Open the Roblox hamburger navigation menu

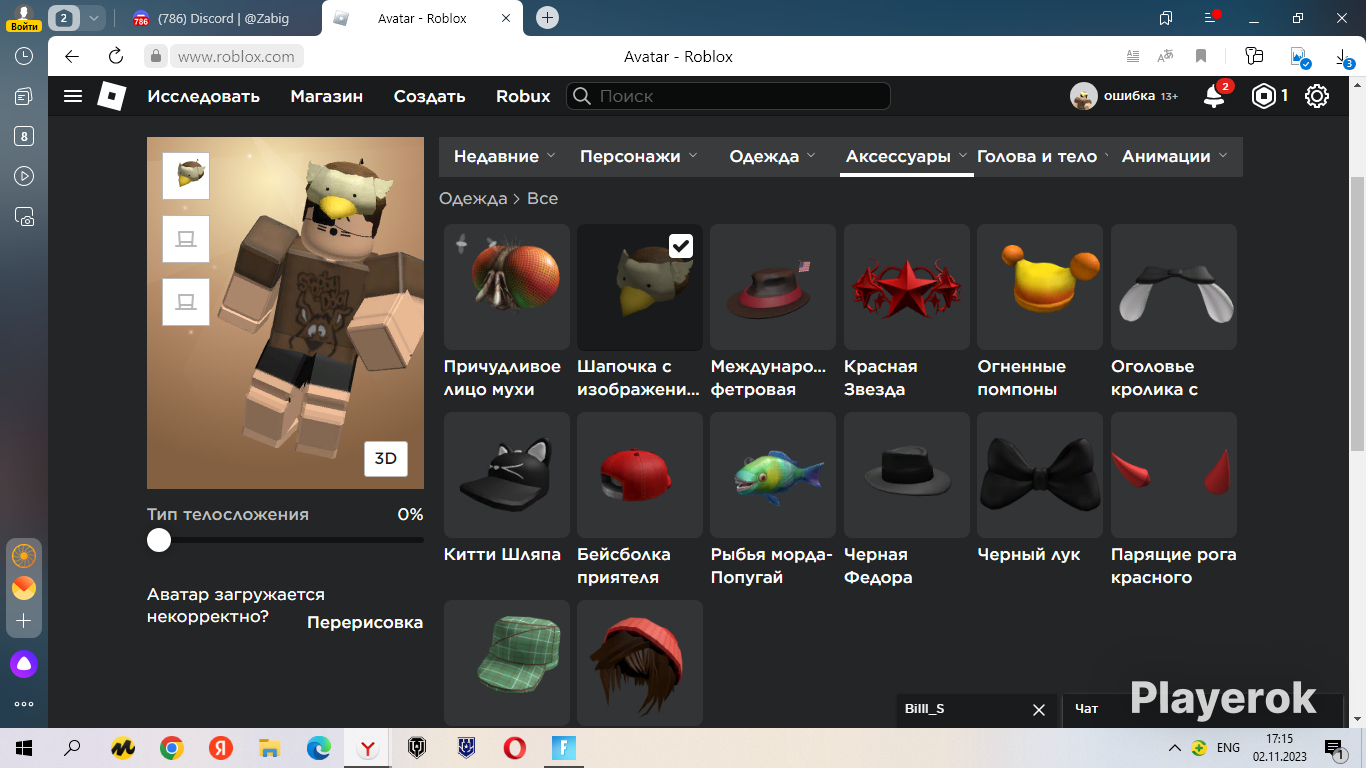click(x=73, y=96)
